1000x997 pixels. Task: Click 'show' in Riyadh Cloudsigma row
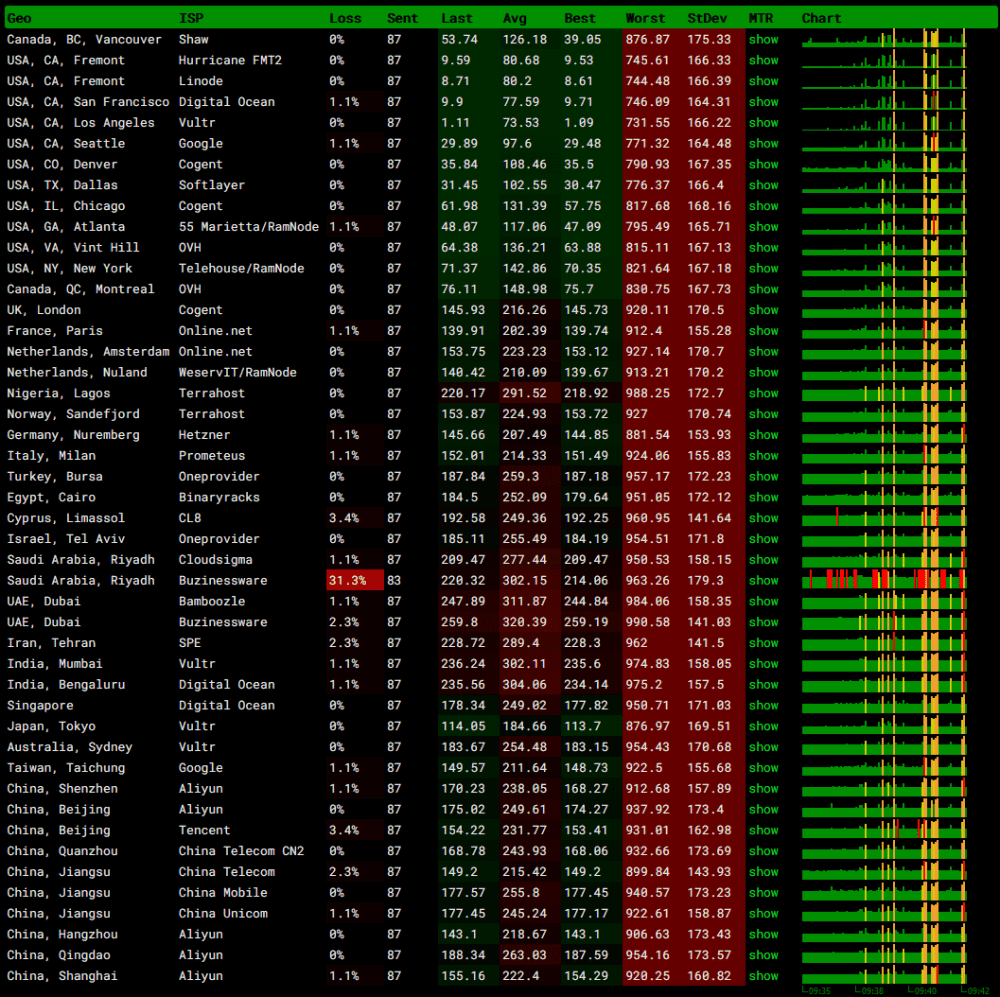(763, 560)
